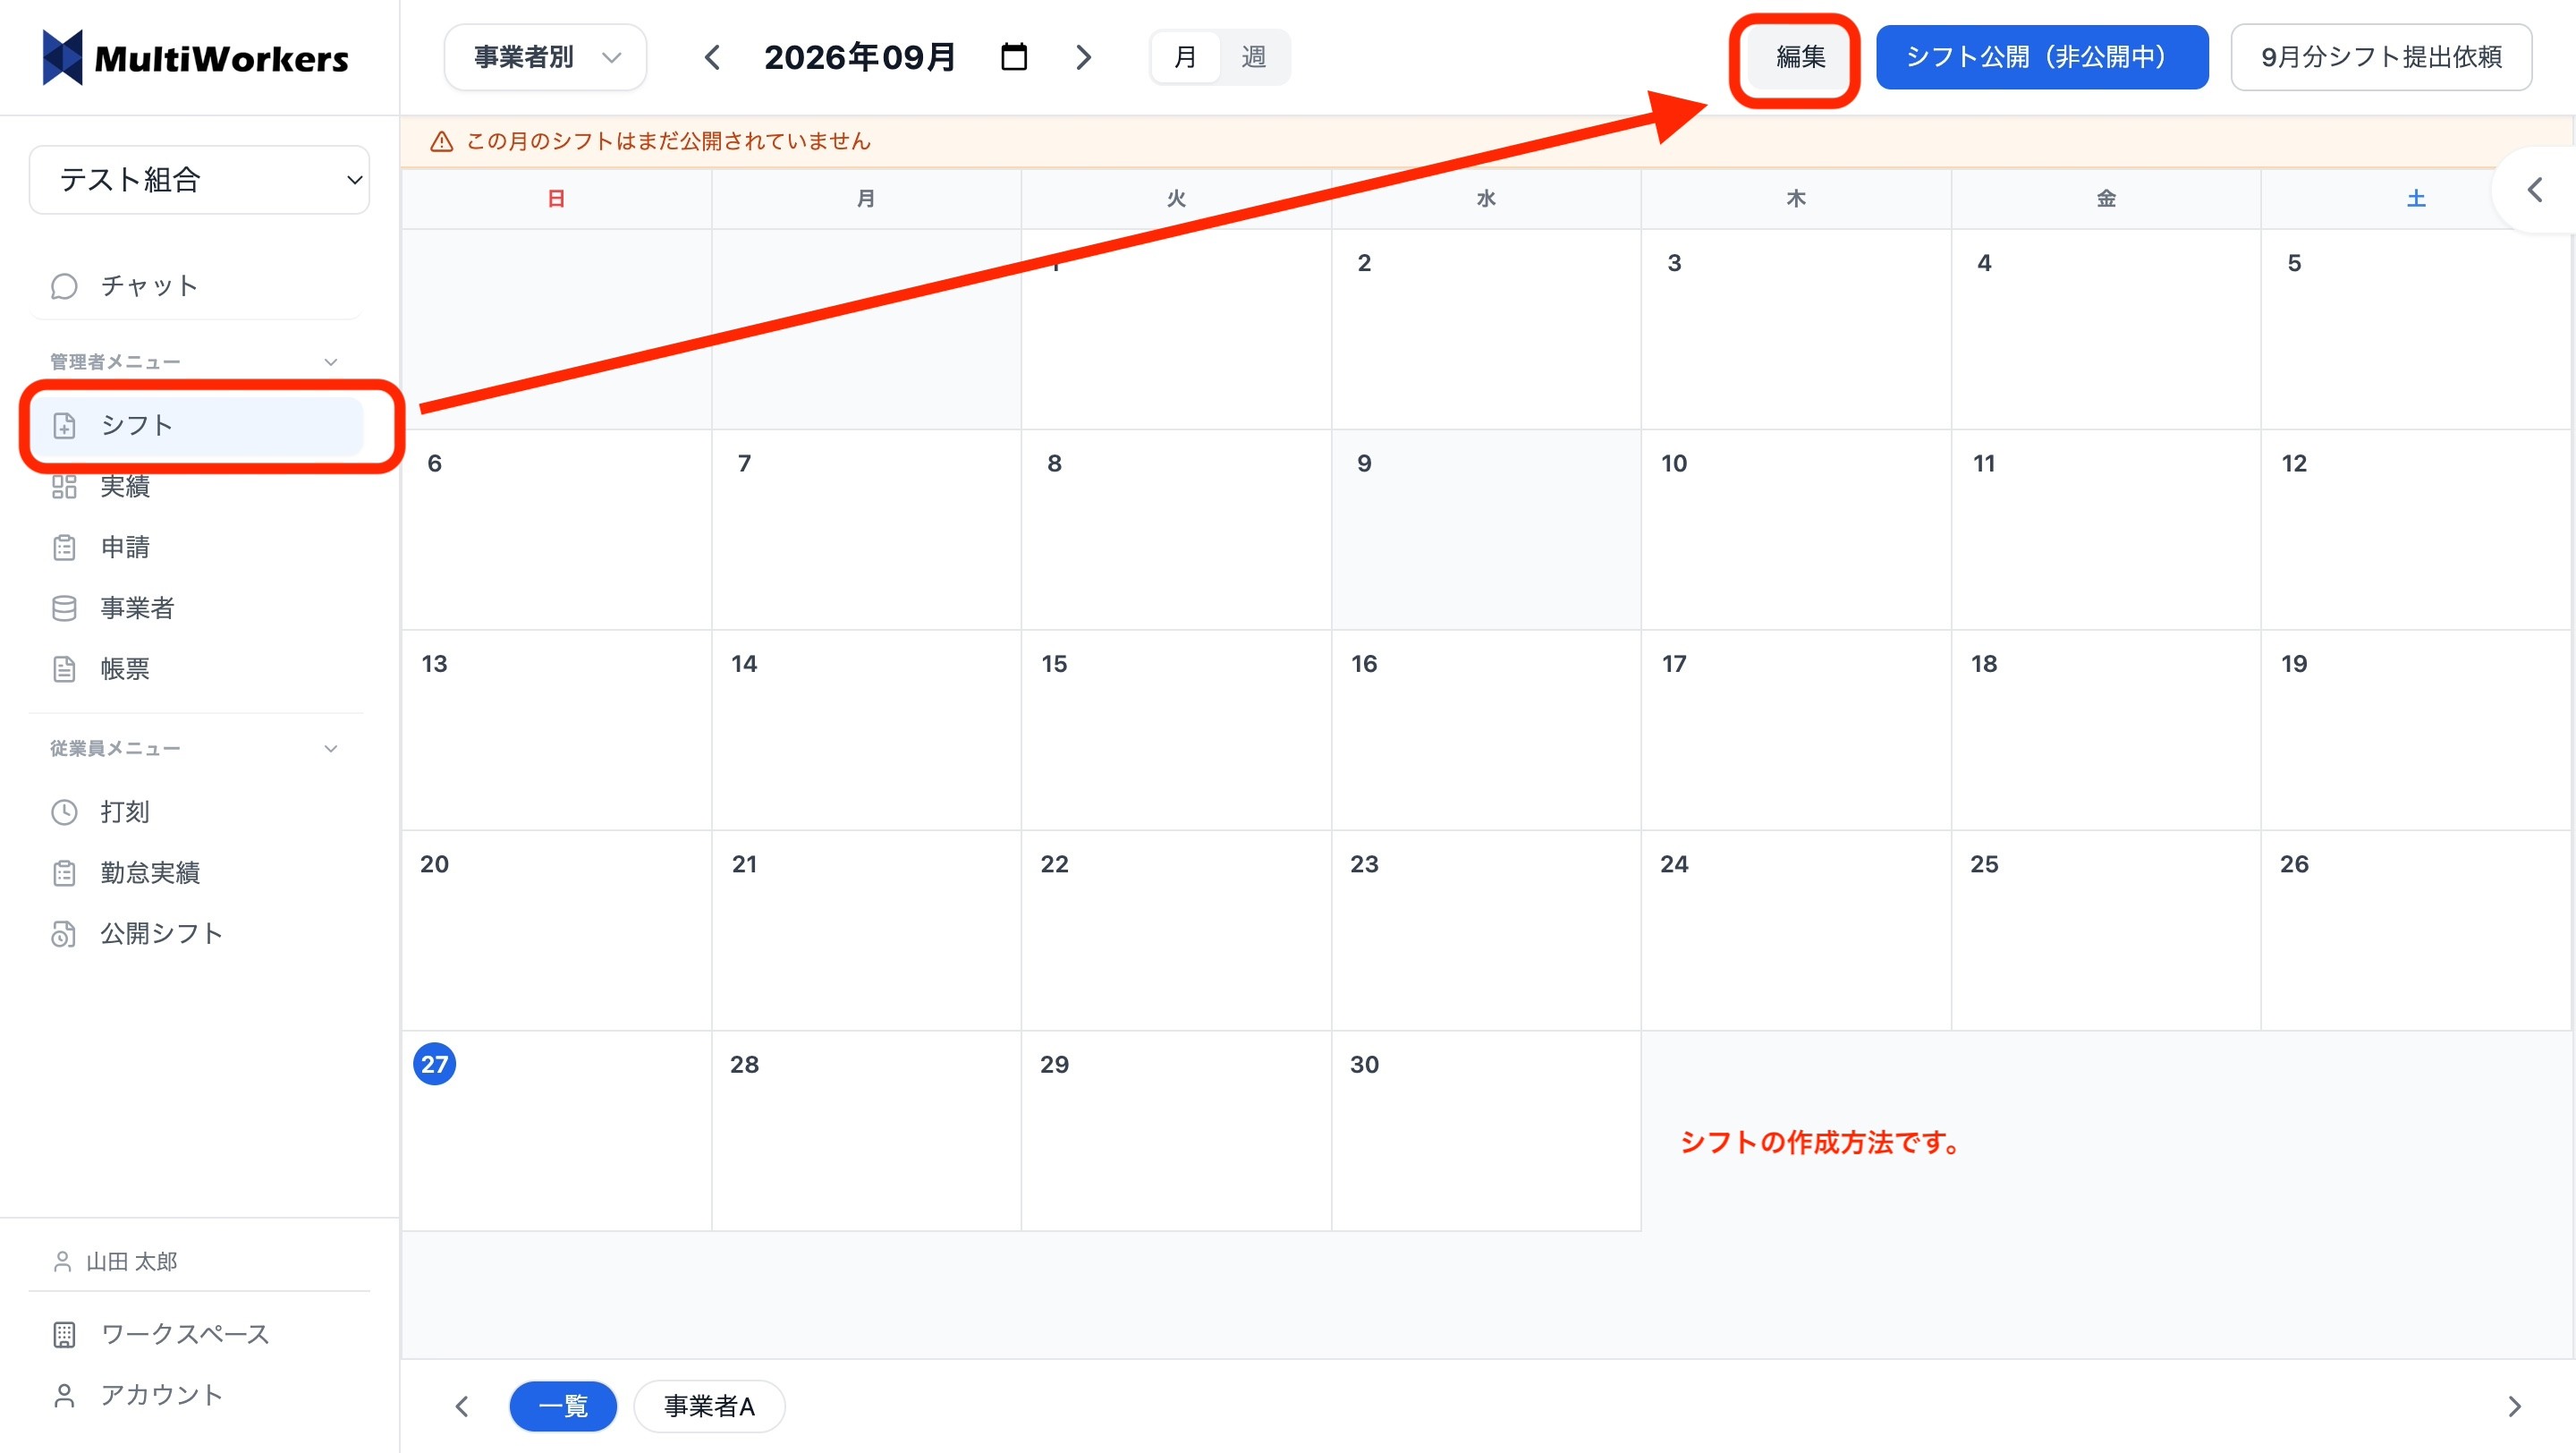Click the MultiWorkers logo
The width and height of the screenshot is (2576, 1453).
[196, 58]
